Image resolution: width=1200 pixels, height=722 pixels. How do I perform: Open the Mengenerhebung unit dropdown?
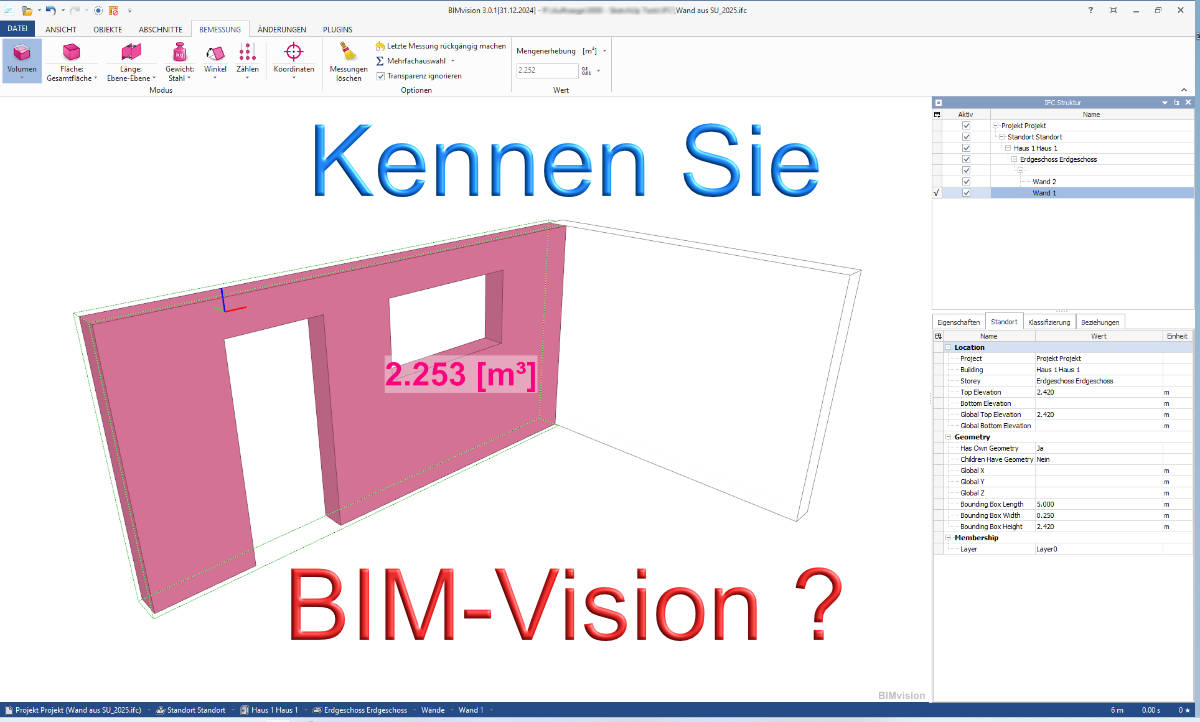click(x=605, y=50)
